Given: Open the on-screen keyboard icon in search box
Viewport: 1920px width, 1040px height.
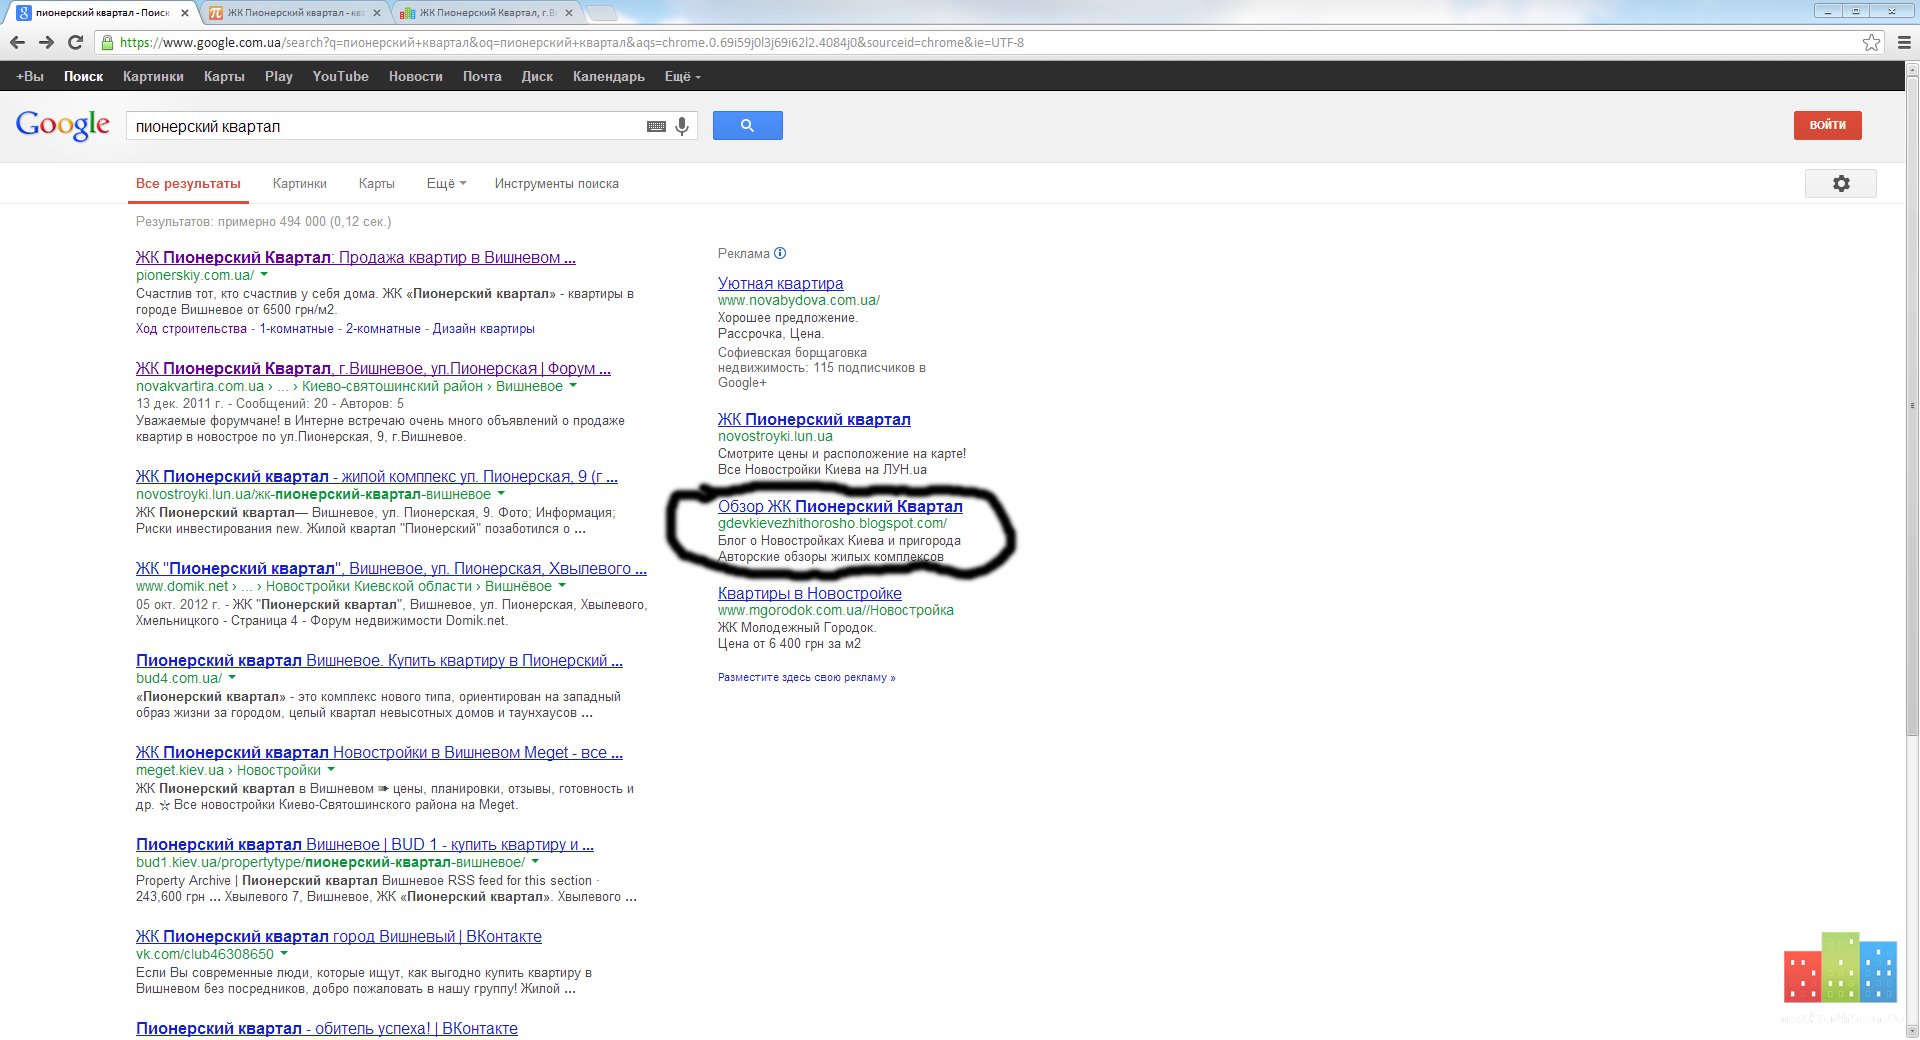Looking at the screenshot, I should [656, 126].
